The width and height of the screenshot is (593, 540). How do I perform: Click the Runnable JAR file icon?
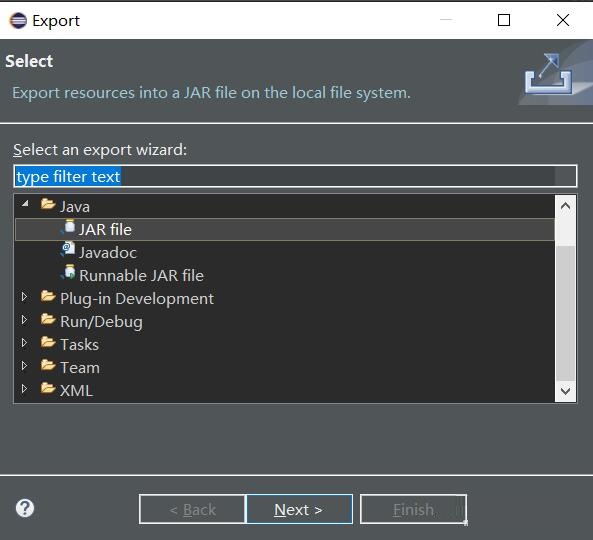coord(68,273)
